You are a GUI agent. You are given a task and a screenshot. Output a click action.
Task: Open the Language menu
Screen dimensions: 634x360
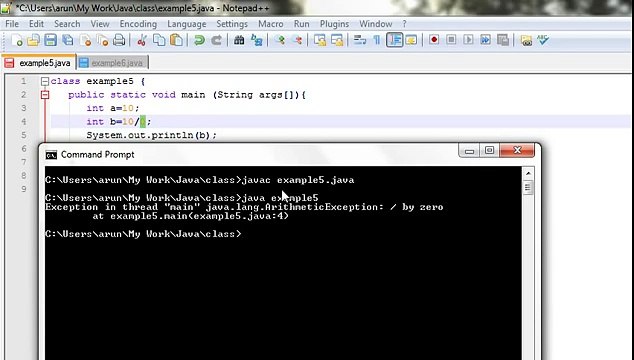tap(187, 24)
